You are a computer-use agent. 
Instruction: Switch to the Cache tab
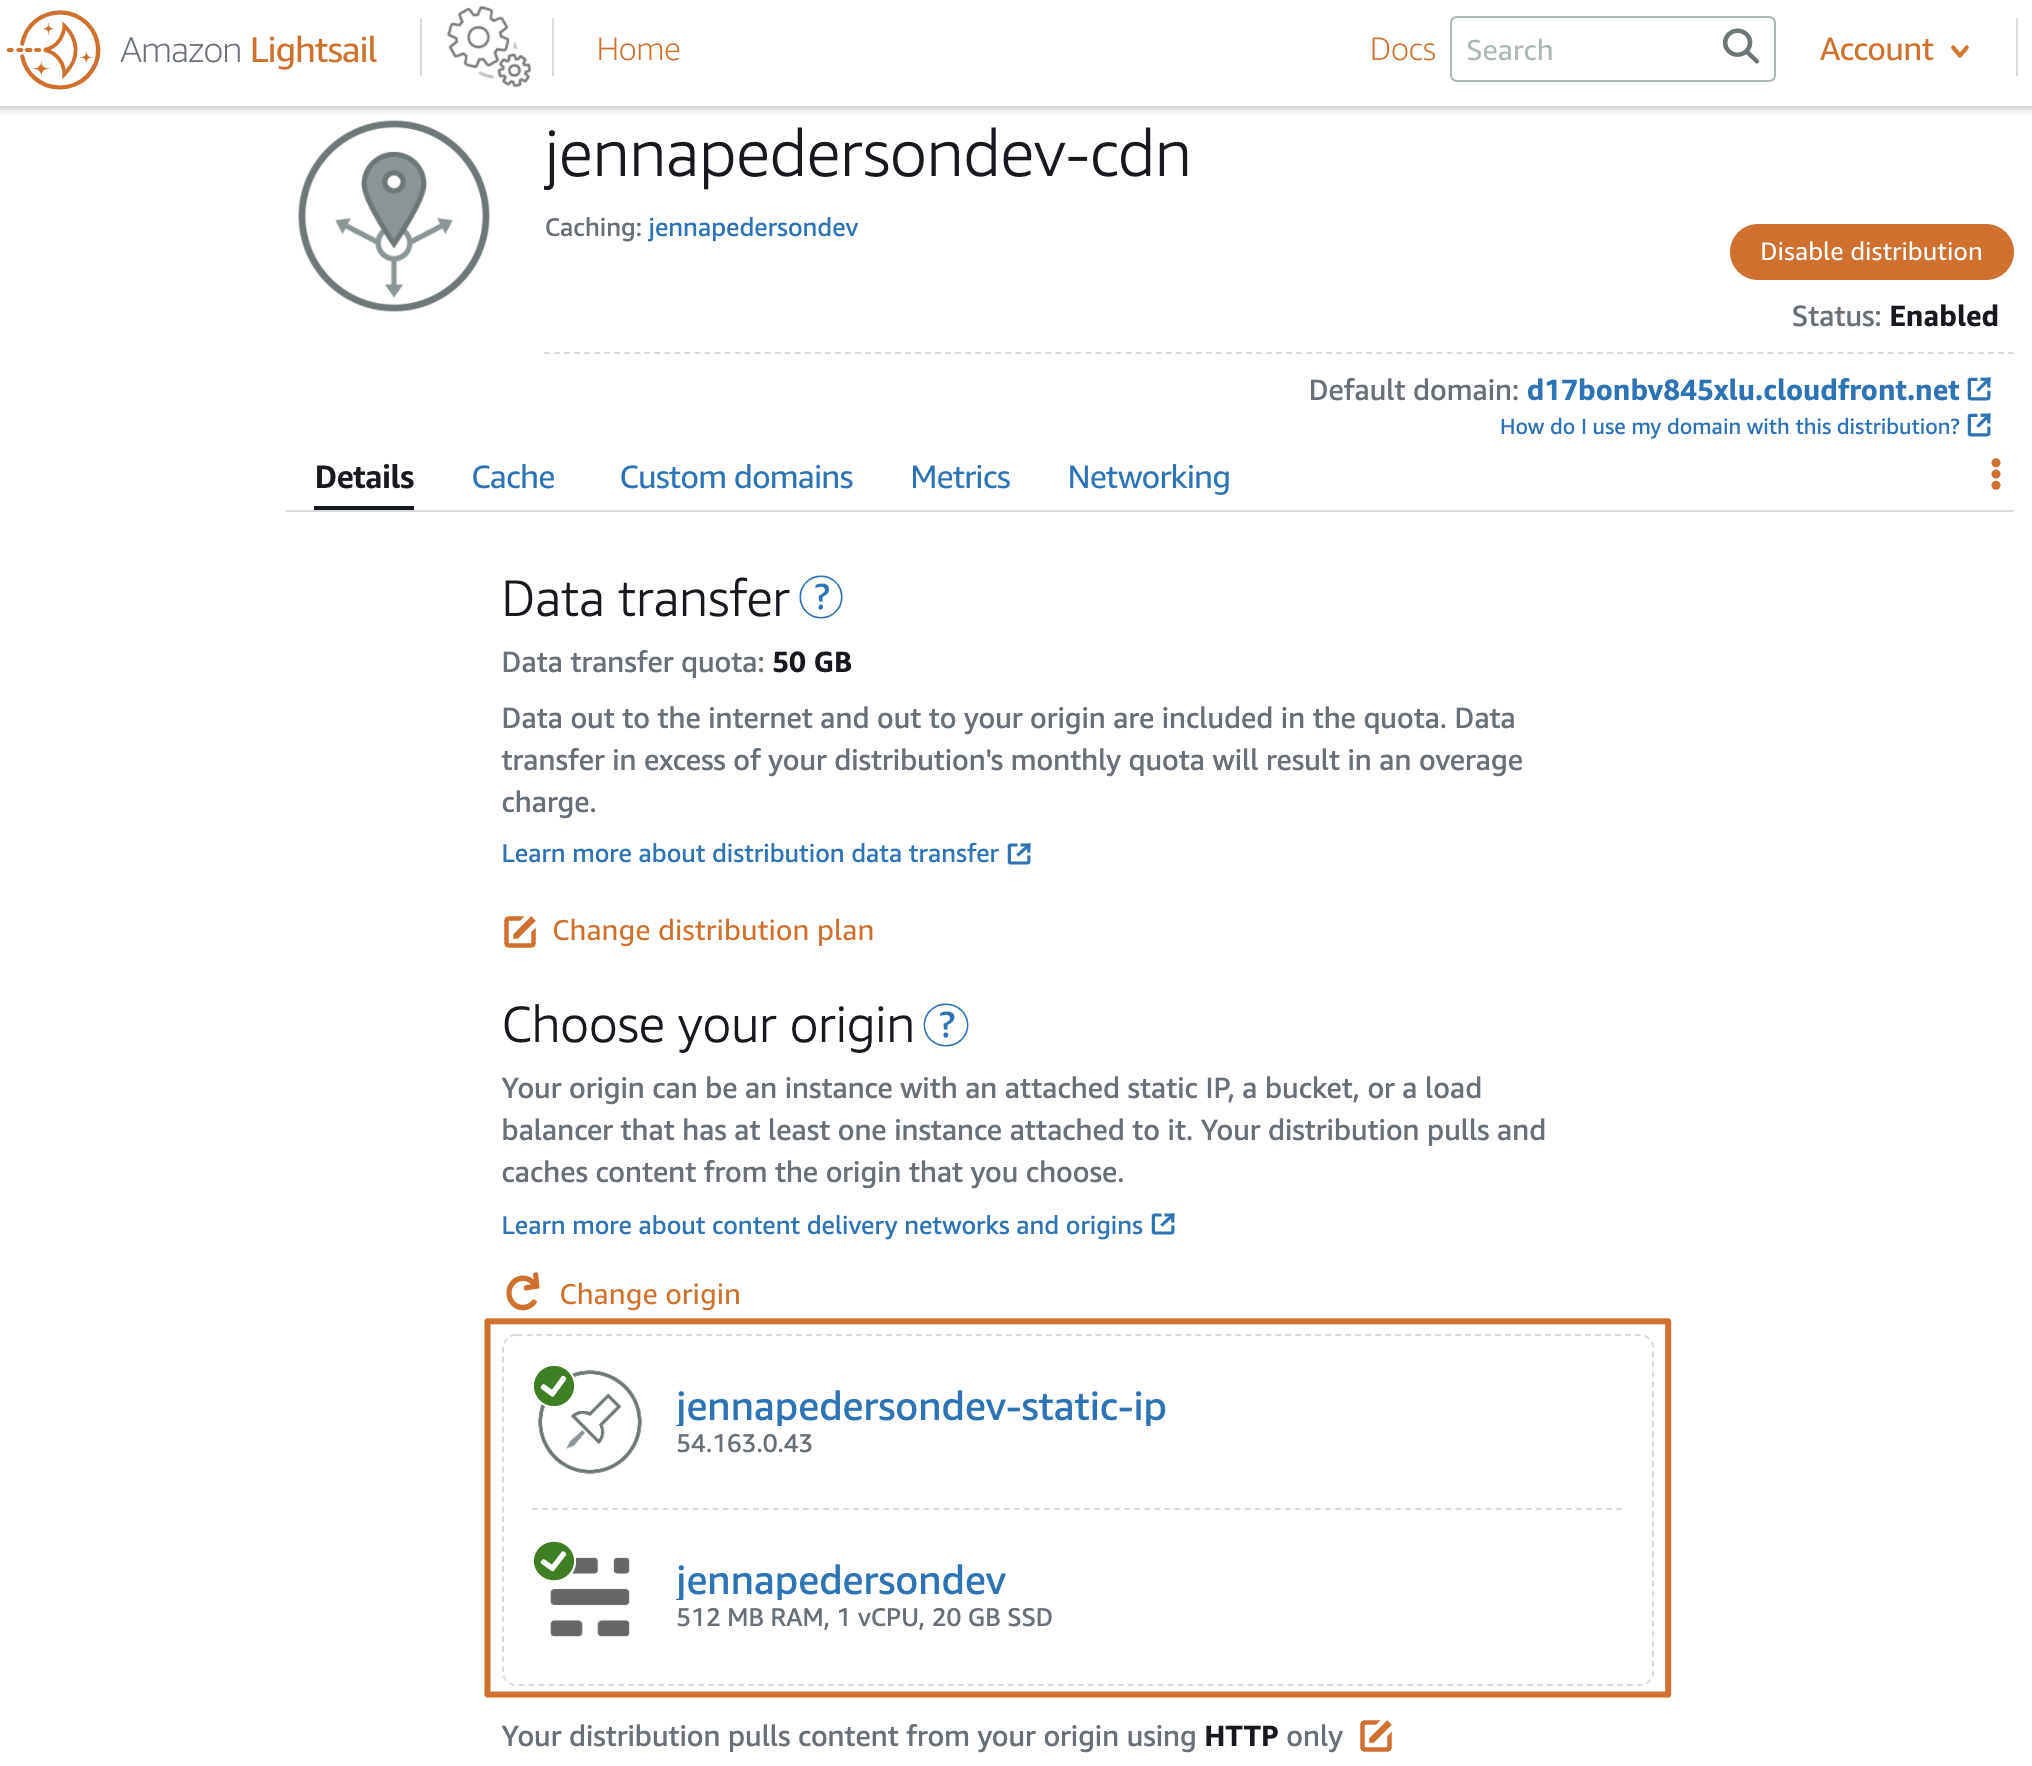513,477
